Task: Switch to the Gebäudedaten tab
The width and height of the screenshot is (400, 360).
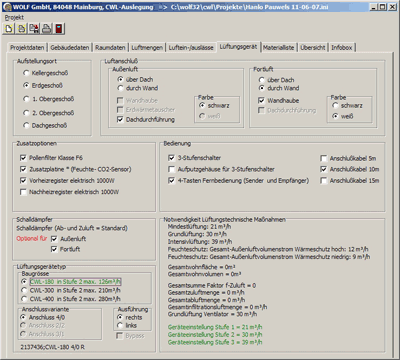Action: pyautogui.click(x=70, y=48)
